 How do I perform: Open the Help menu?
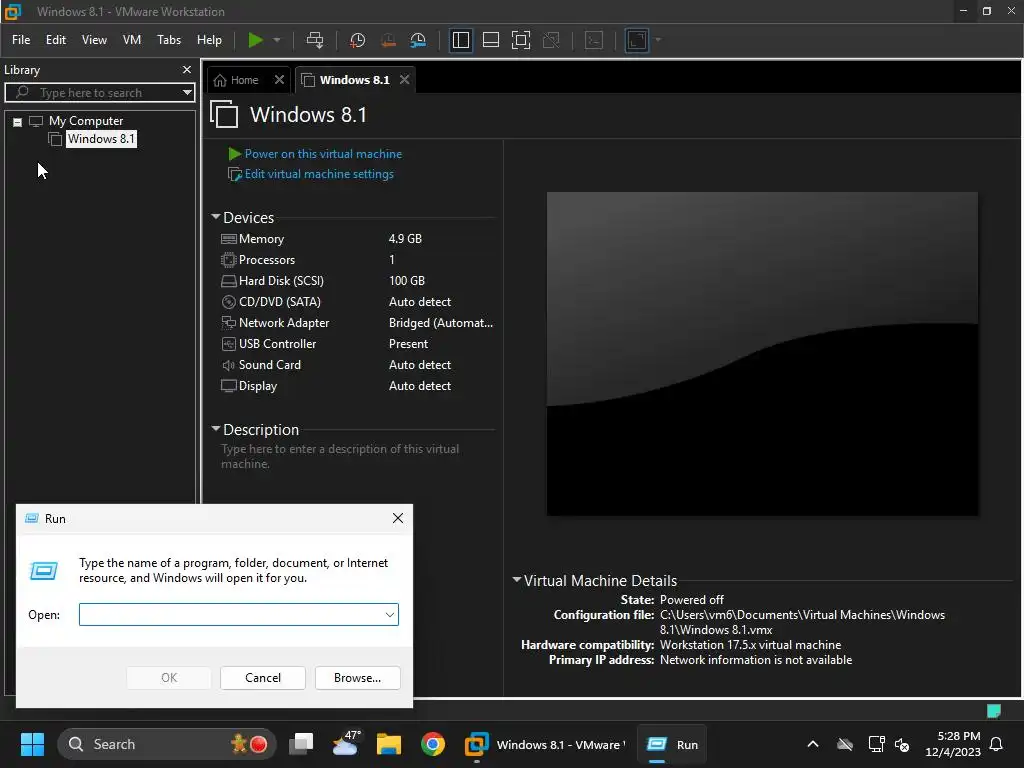coord(209,40)
